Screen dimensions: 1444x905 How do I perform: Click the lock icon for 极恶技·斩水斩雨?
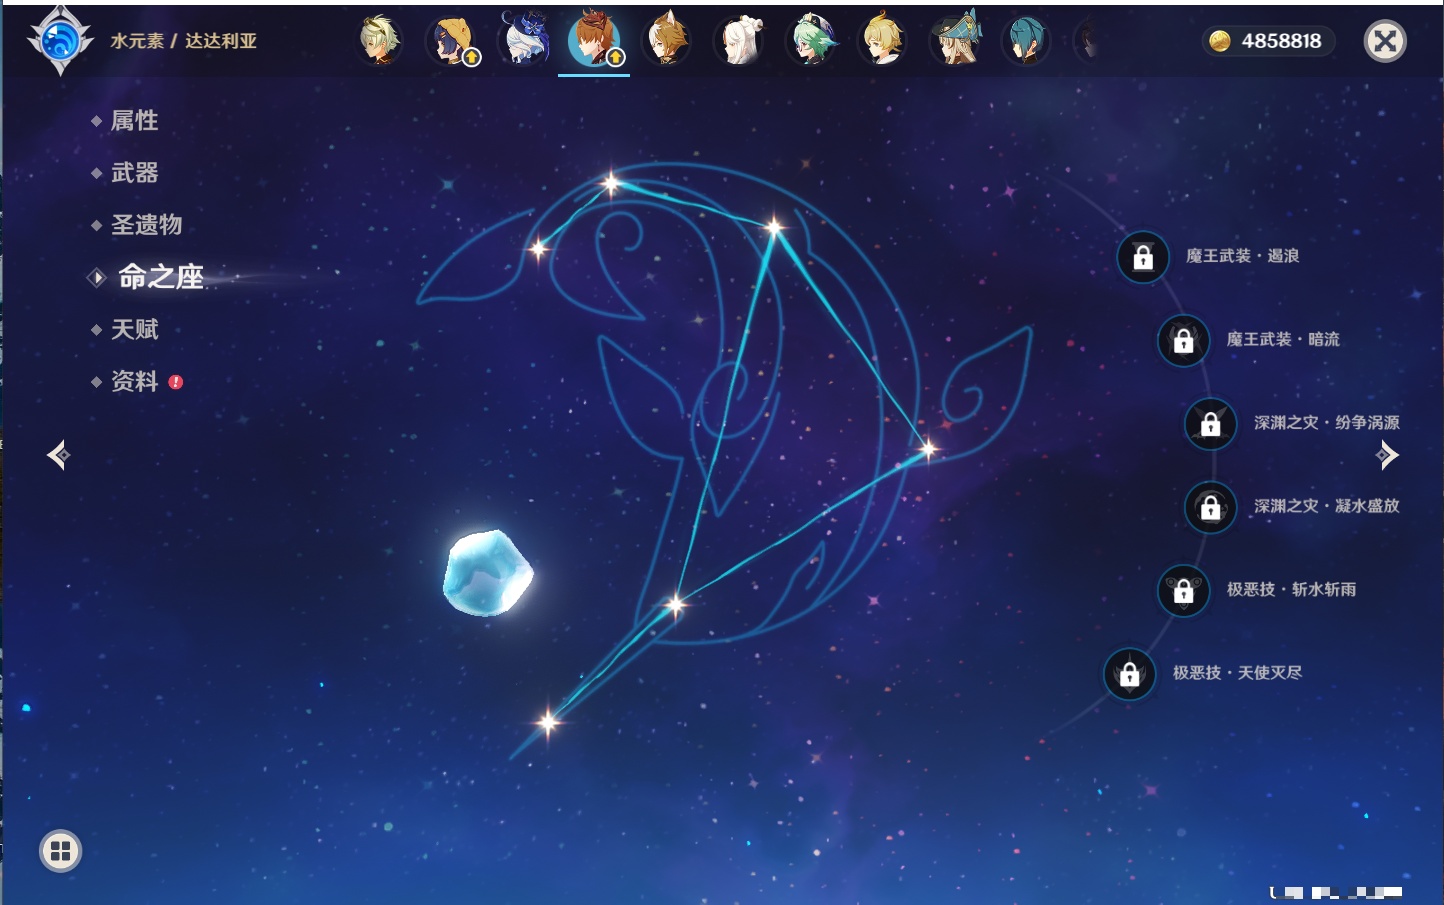(1183, 590)
